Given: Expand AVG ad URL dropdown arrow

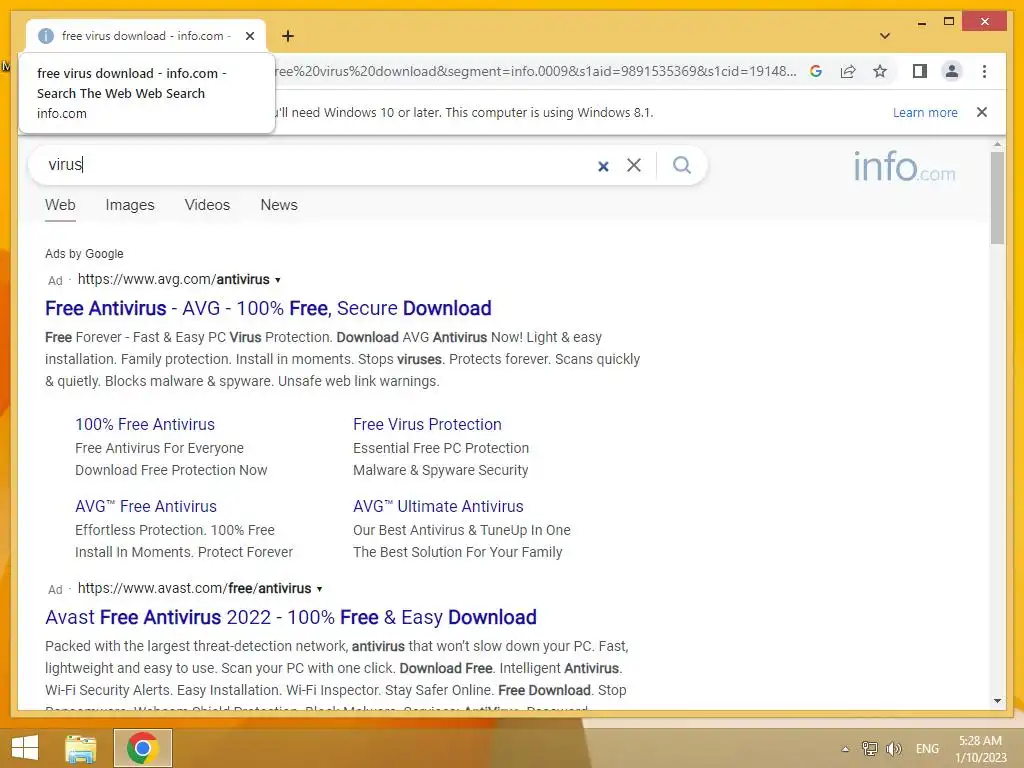Looking at the screenshot, I should [x=278, y=280].
